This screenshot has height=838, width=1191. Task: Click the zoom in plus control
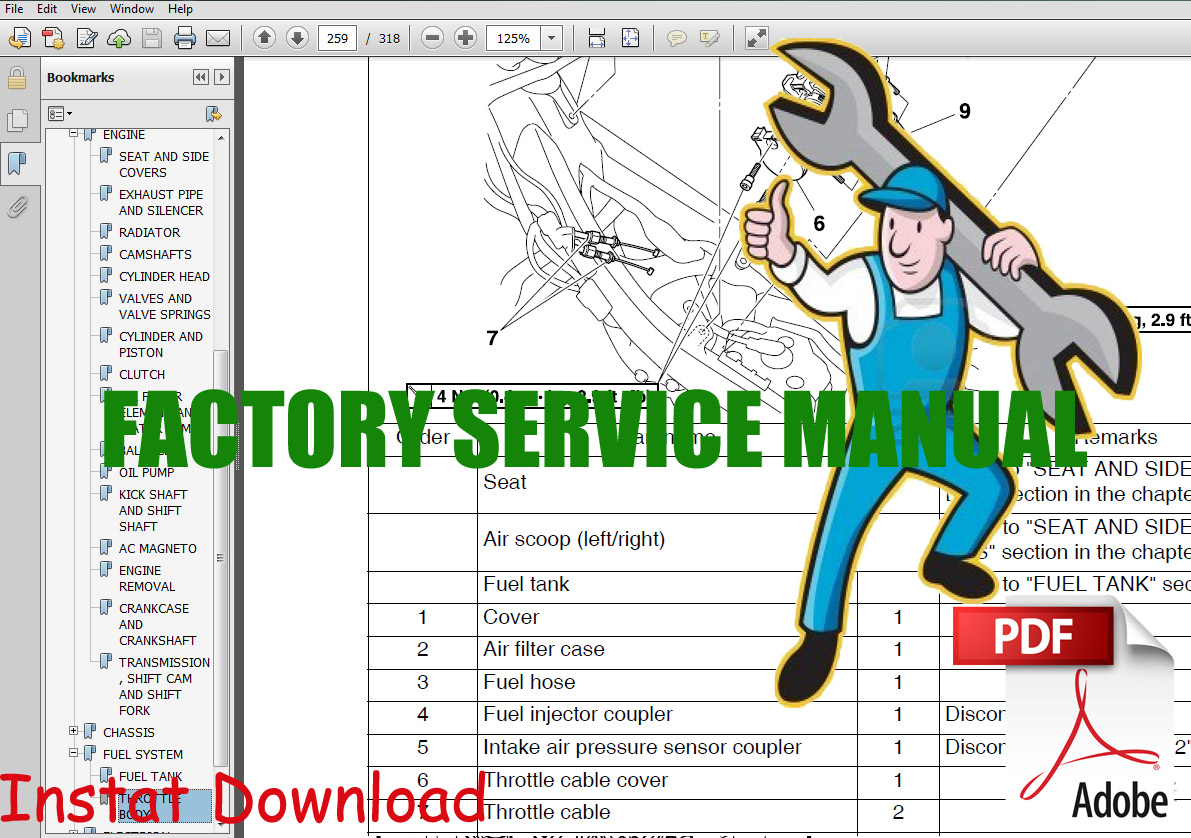[x=465, y=38]
